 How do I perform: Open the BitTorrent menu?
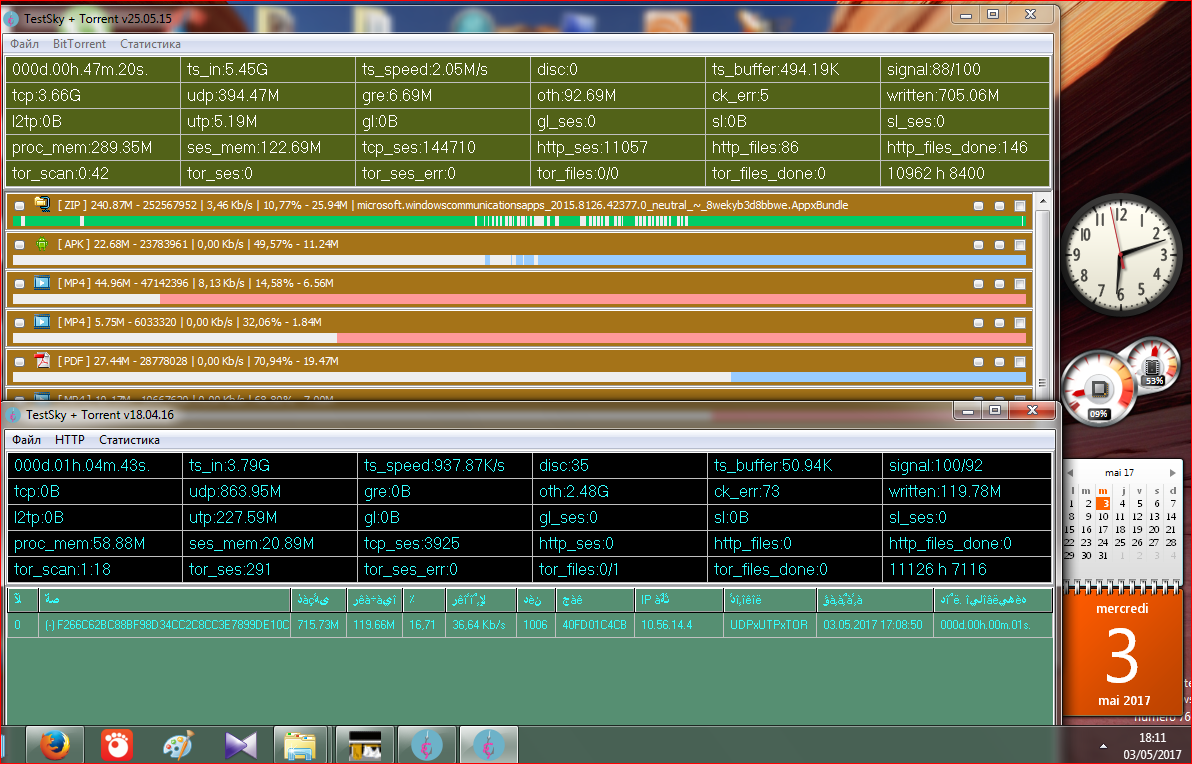(x=79, y=44)
